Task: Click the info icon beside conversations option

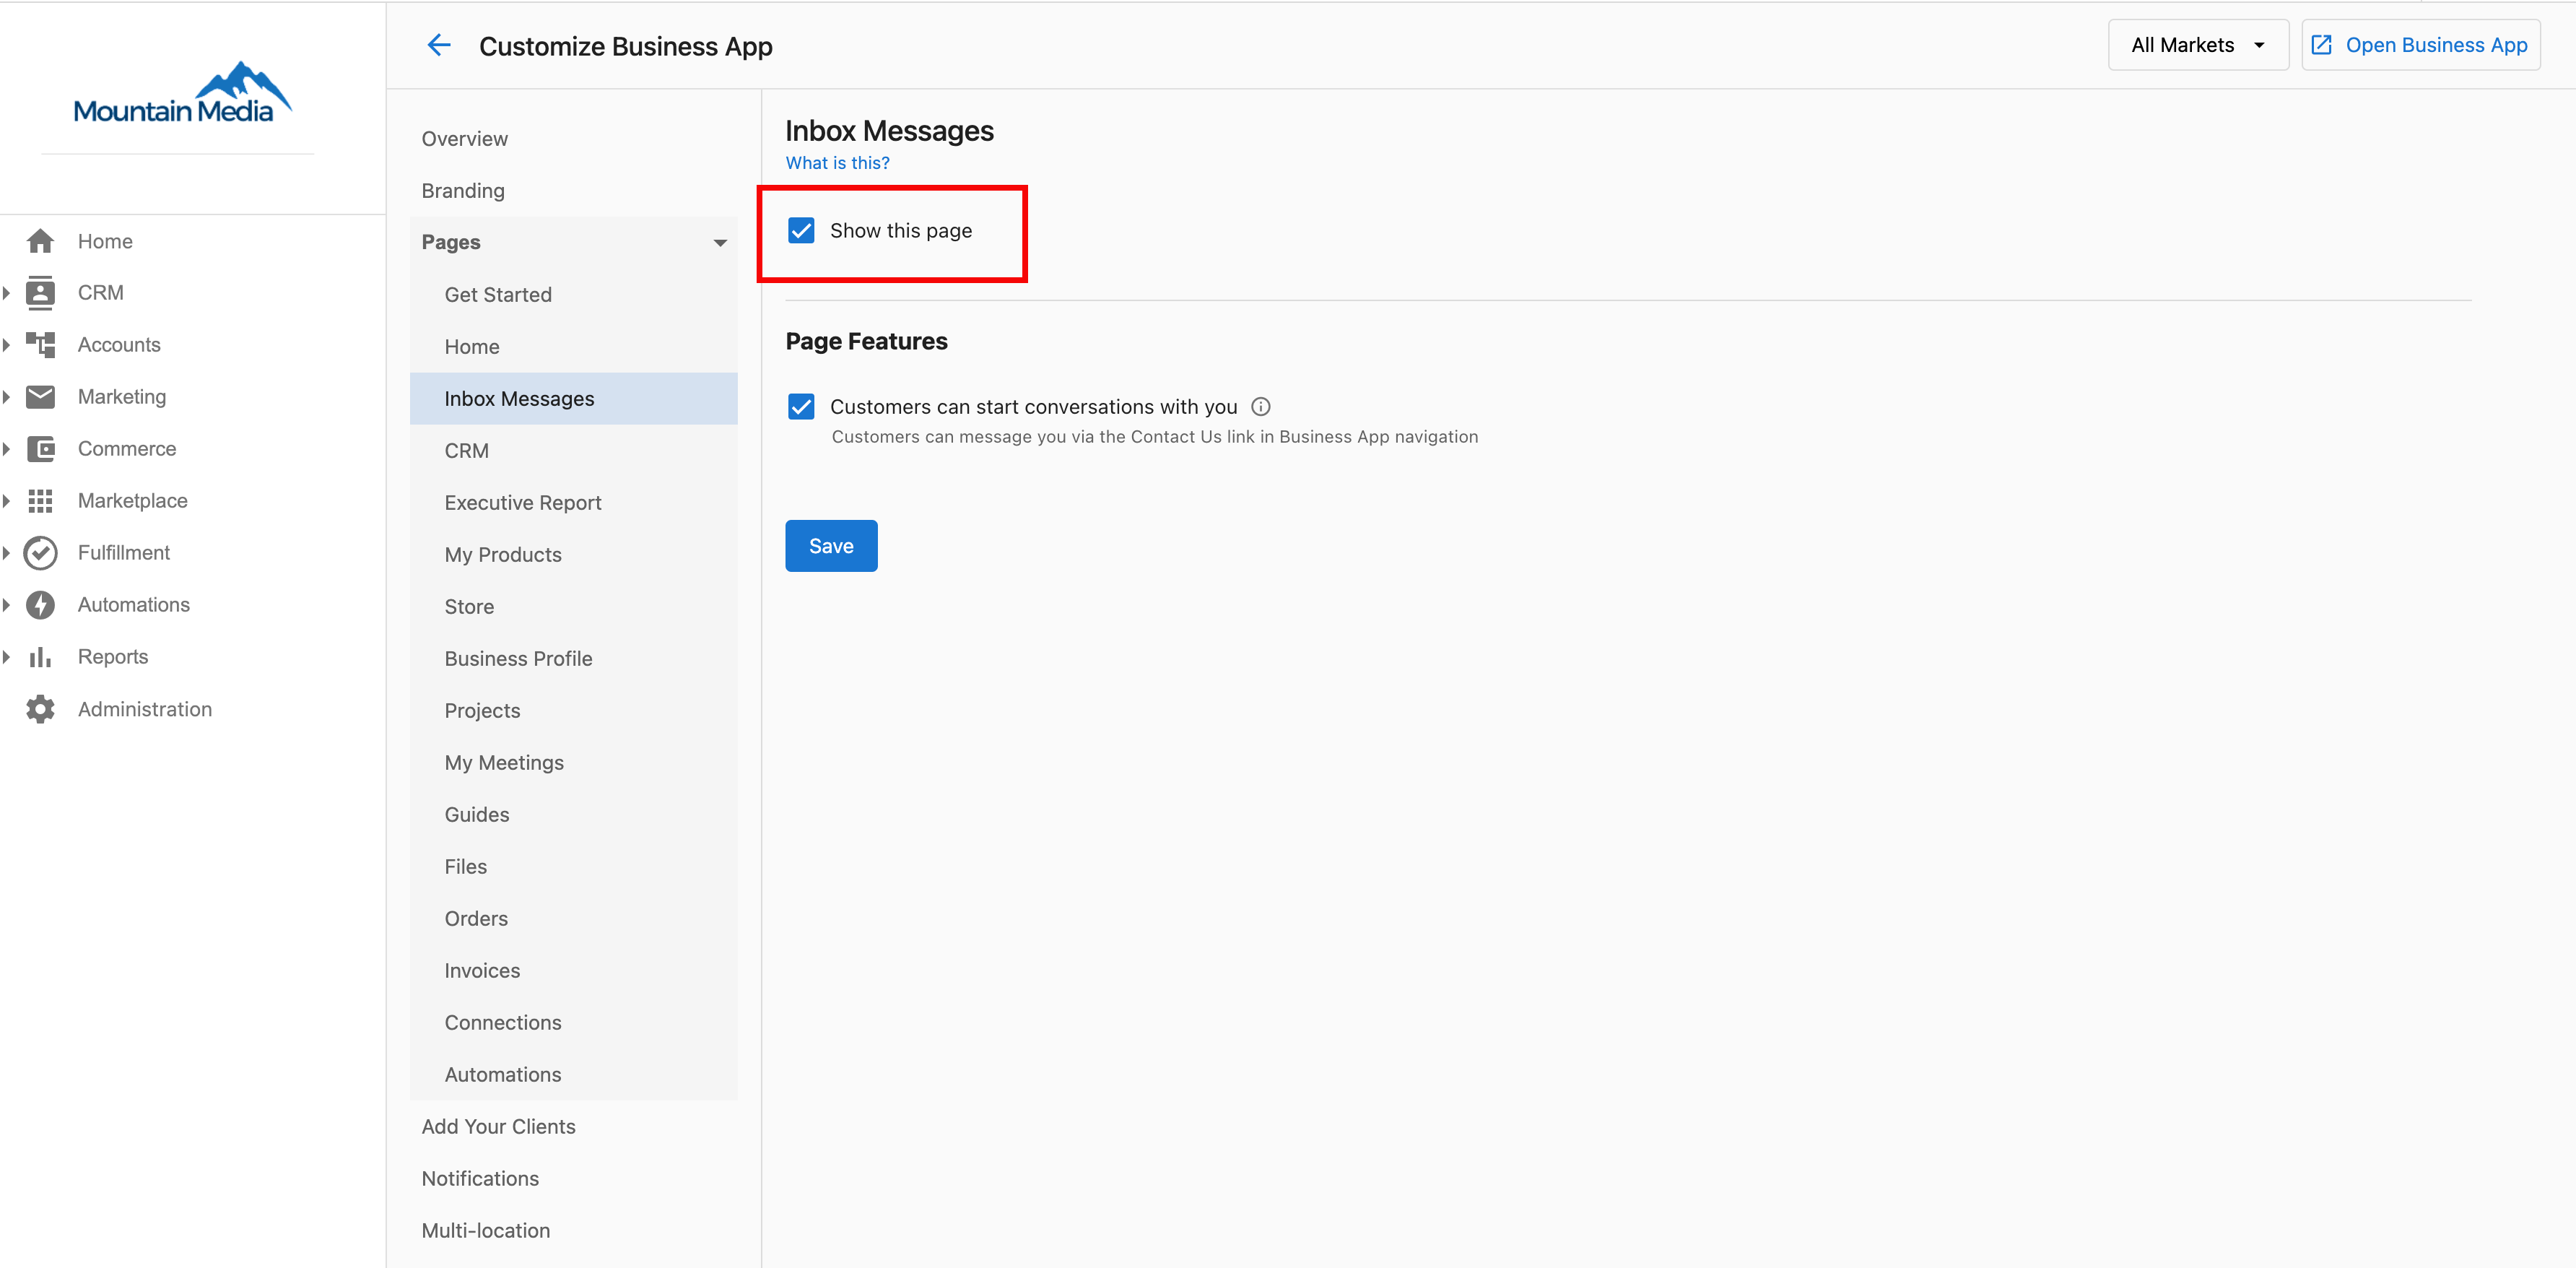Action: [1261, 406]
